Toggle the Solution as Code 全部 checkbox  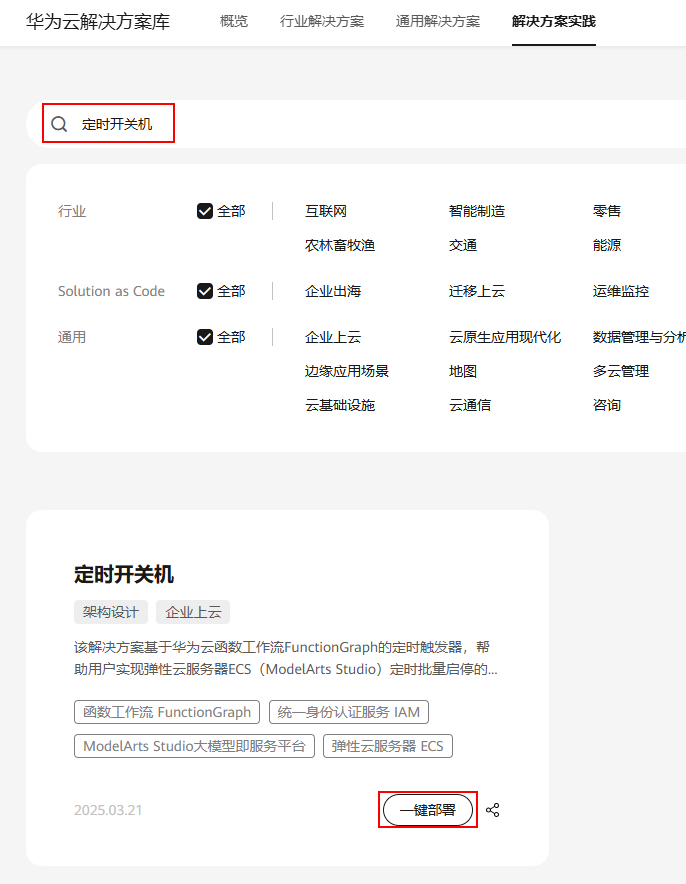[205, 291]
